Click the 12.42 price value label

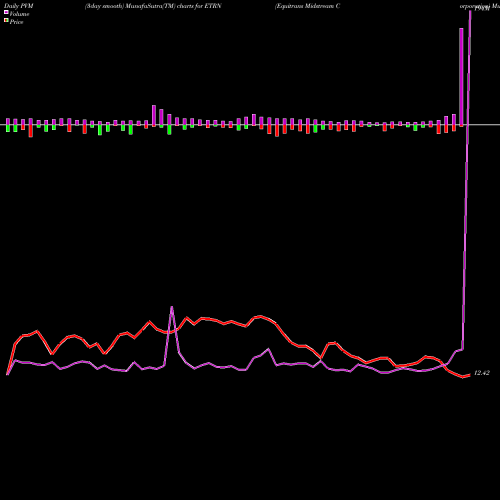click(482, 373)
